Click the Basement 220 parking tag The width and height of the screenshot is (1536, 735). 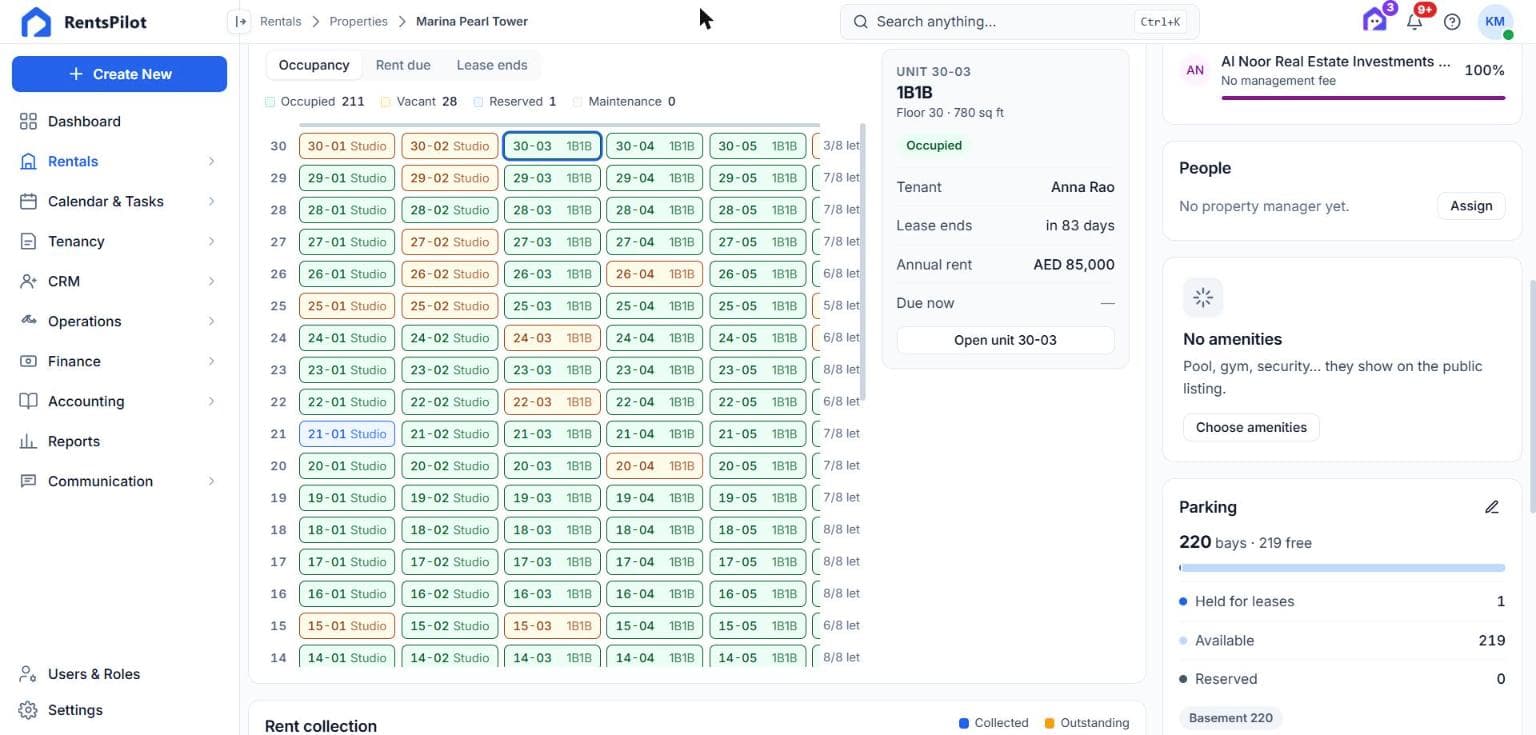click(x=1231, y=718)
